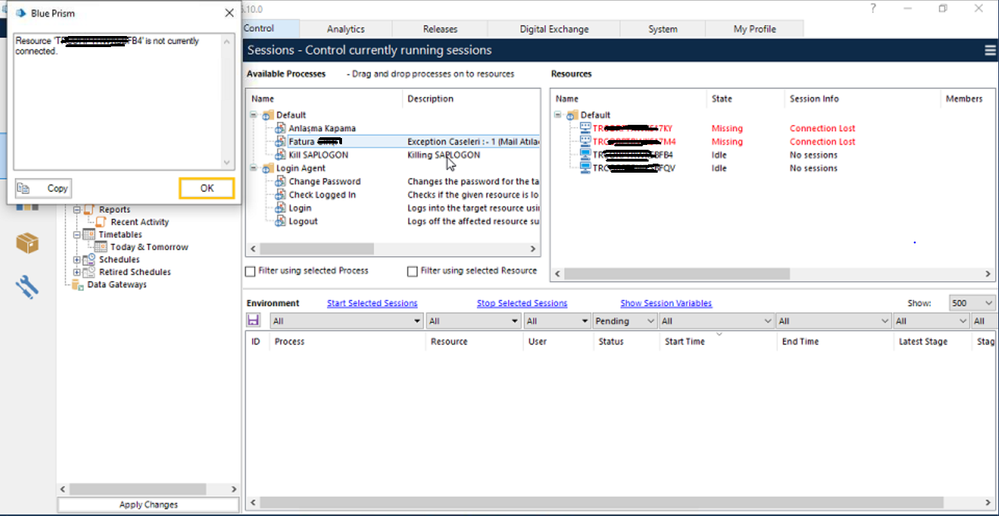Click the Timetables calendar icon
This screenshot has height=516, width=999.
89,234
